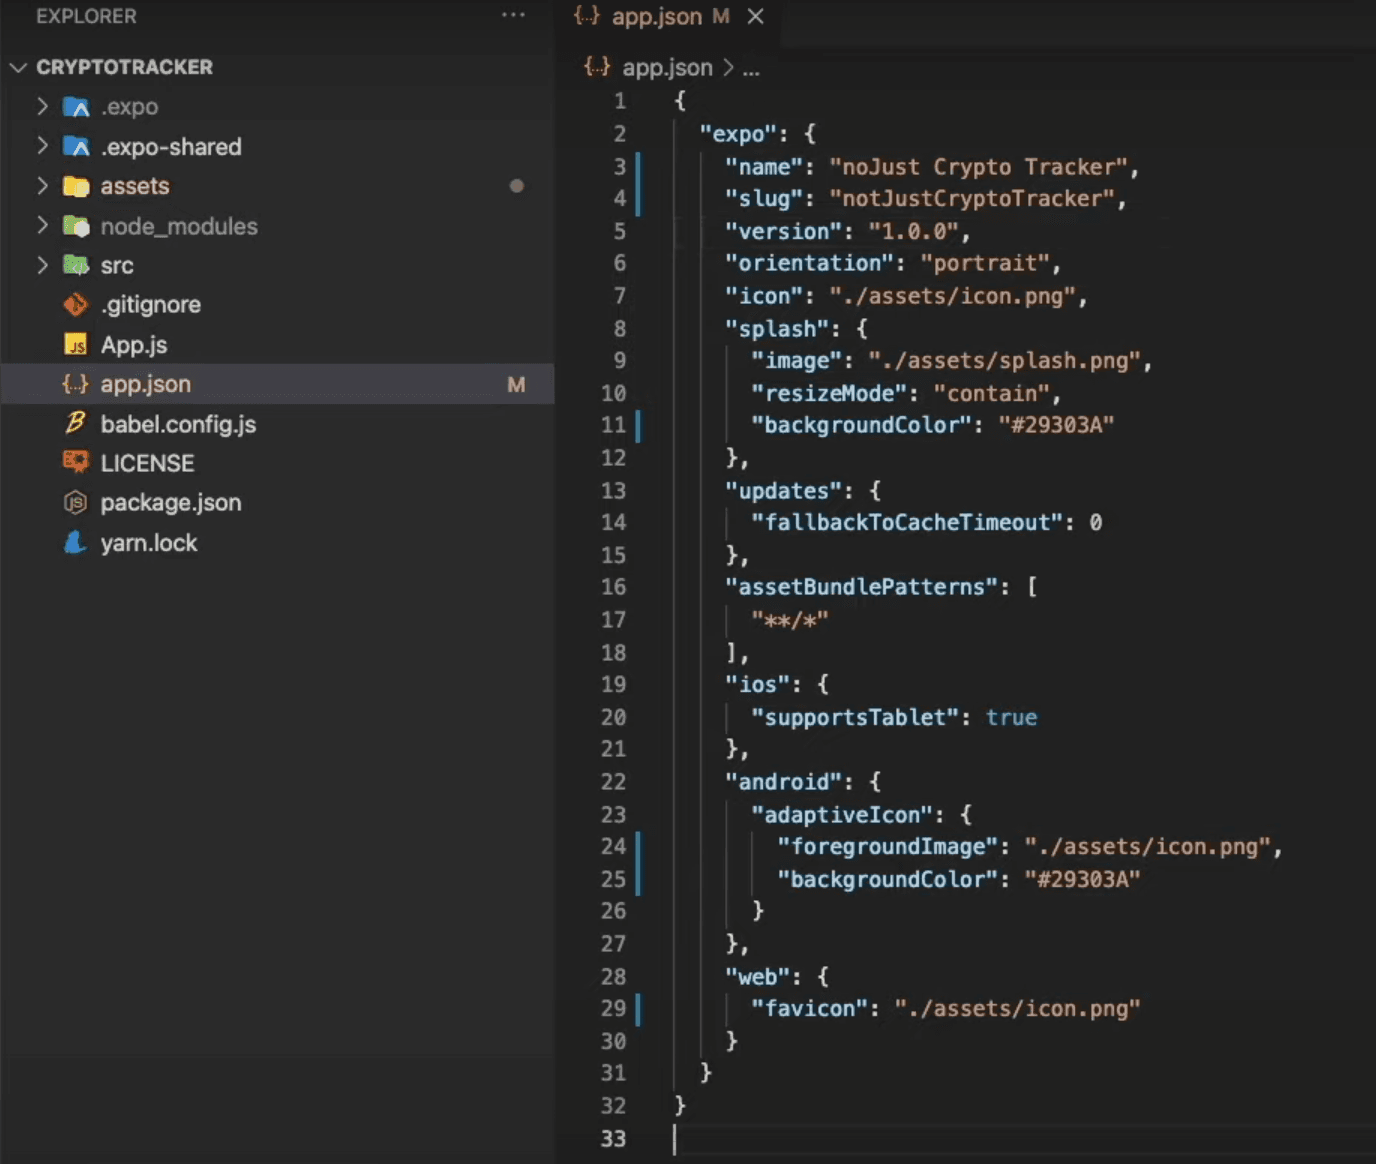The height and width of the screenshot is (1164, 1376).
Task: Click line number 14 in the gutter
Action: (613, 522)
